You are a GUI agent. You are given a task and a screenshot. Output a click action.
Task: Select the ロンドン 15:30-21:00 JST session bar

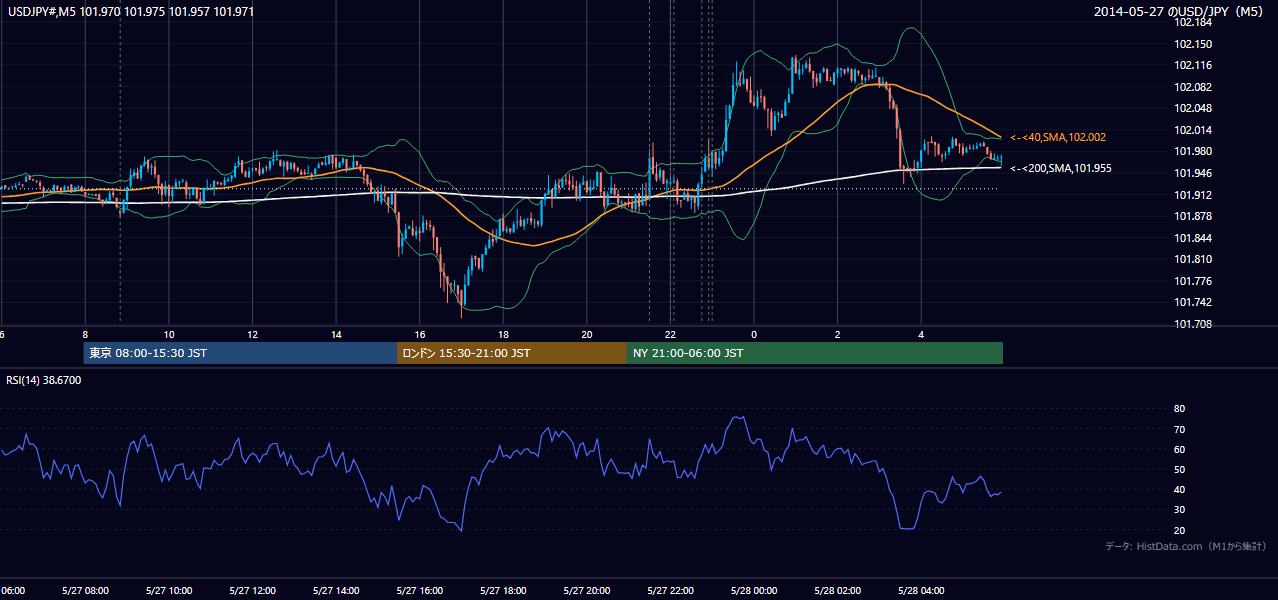tap(512, 353)
